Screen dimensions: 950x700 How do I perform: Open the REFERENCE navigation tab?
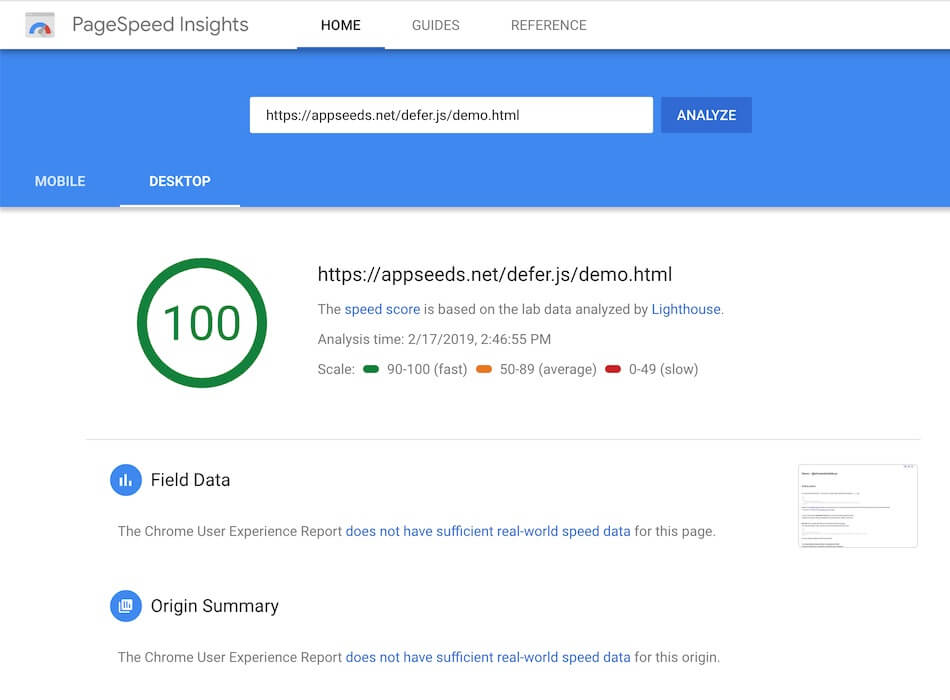click(x=549, y=25)
